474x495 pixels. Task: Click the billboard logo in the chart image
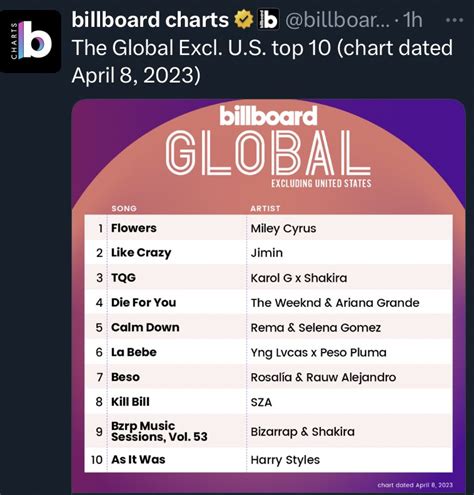[x=268, y=116]
